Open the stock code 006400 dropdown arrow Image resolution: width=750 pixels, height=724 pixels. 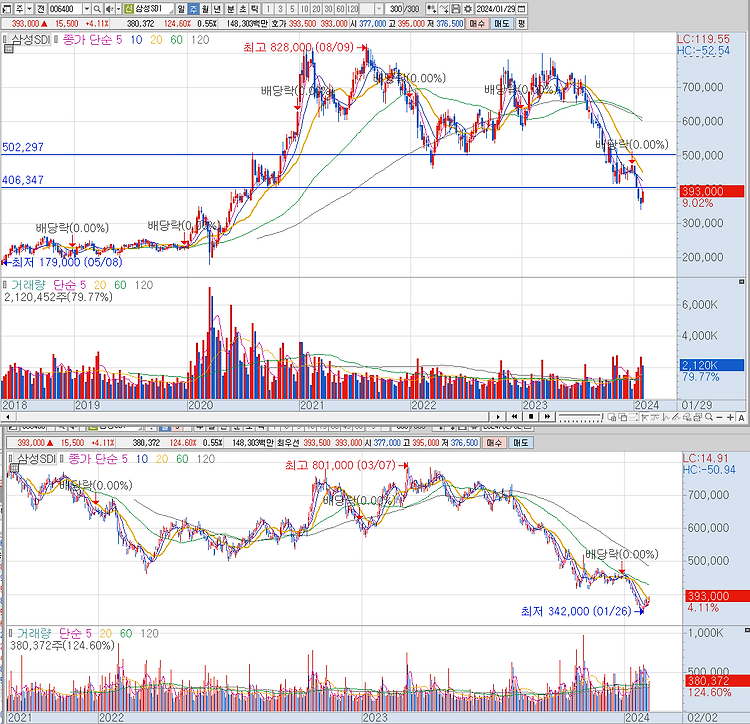click(x=87, y=9)
